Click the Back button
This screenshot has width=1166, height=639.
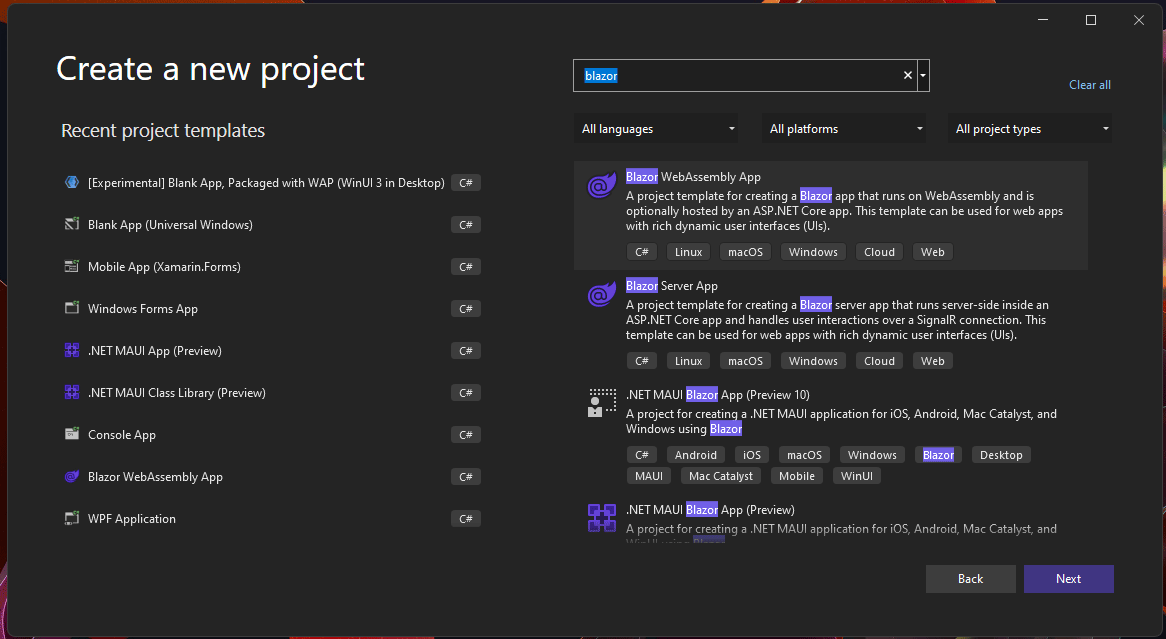[x=970, y=579]
